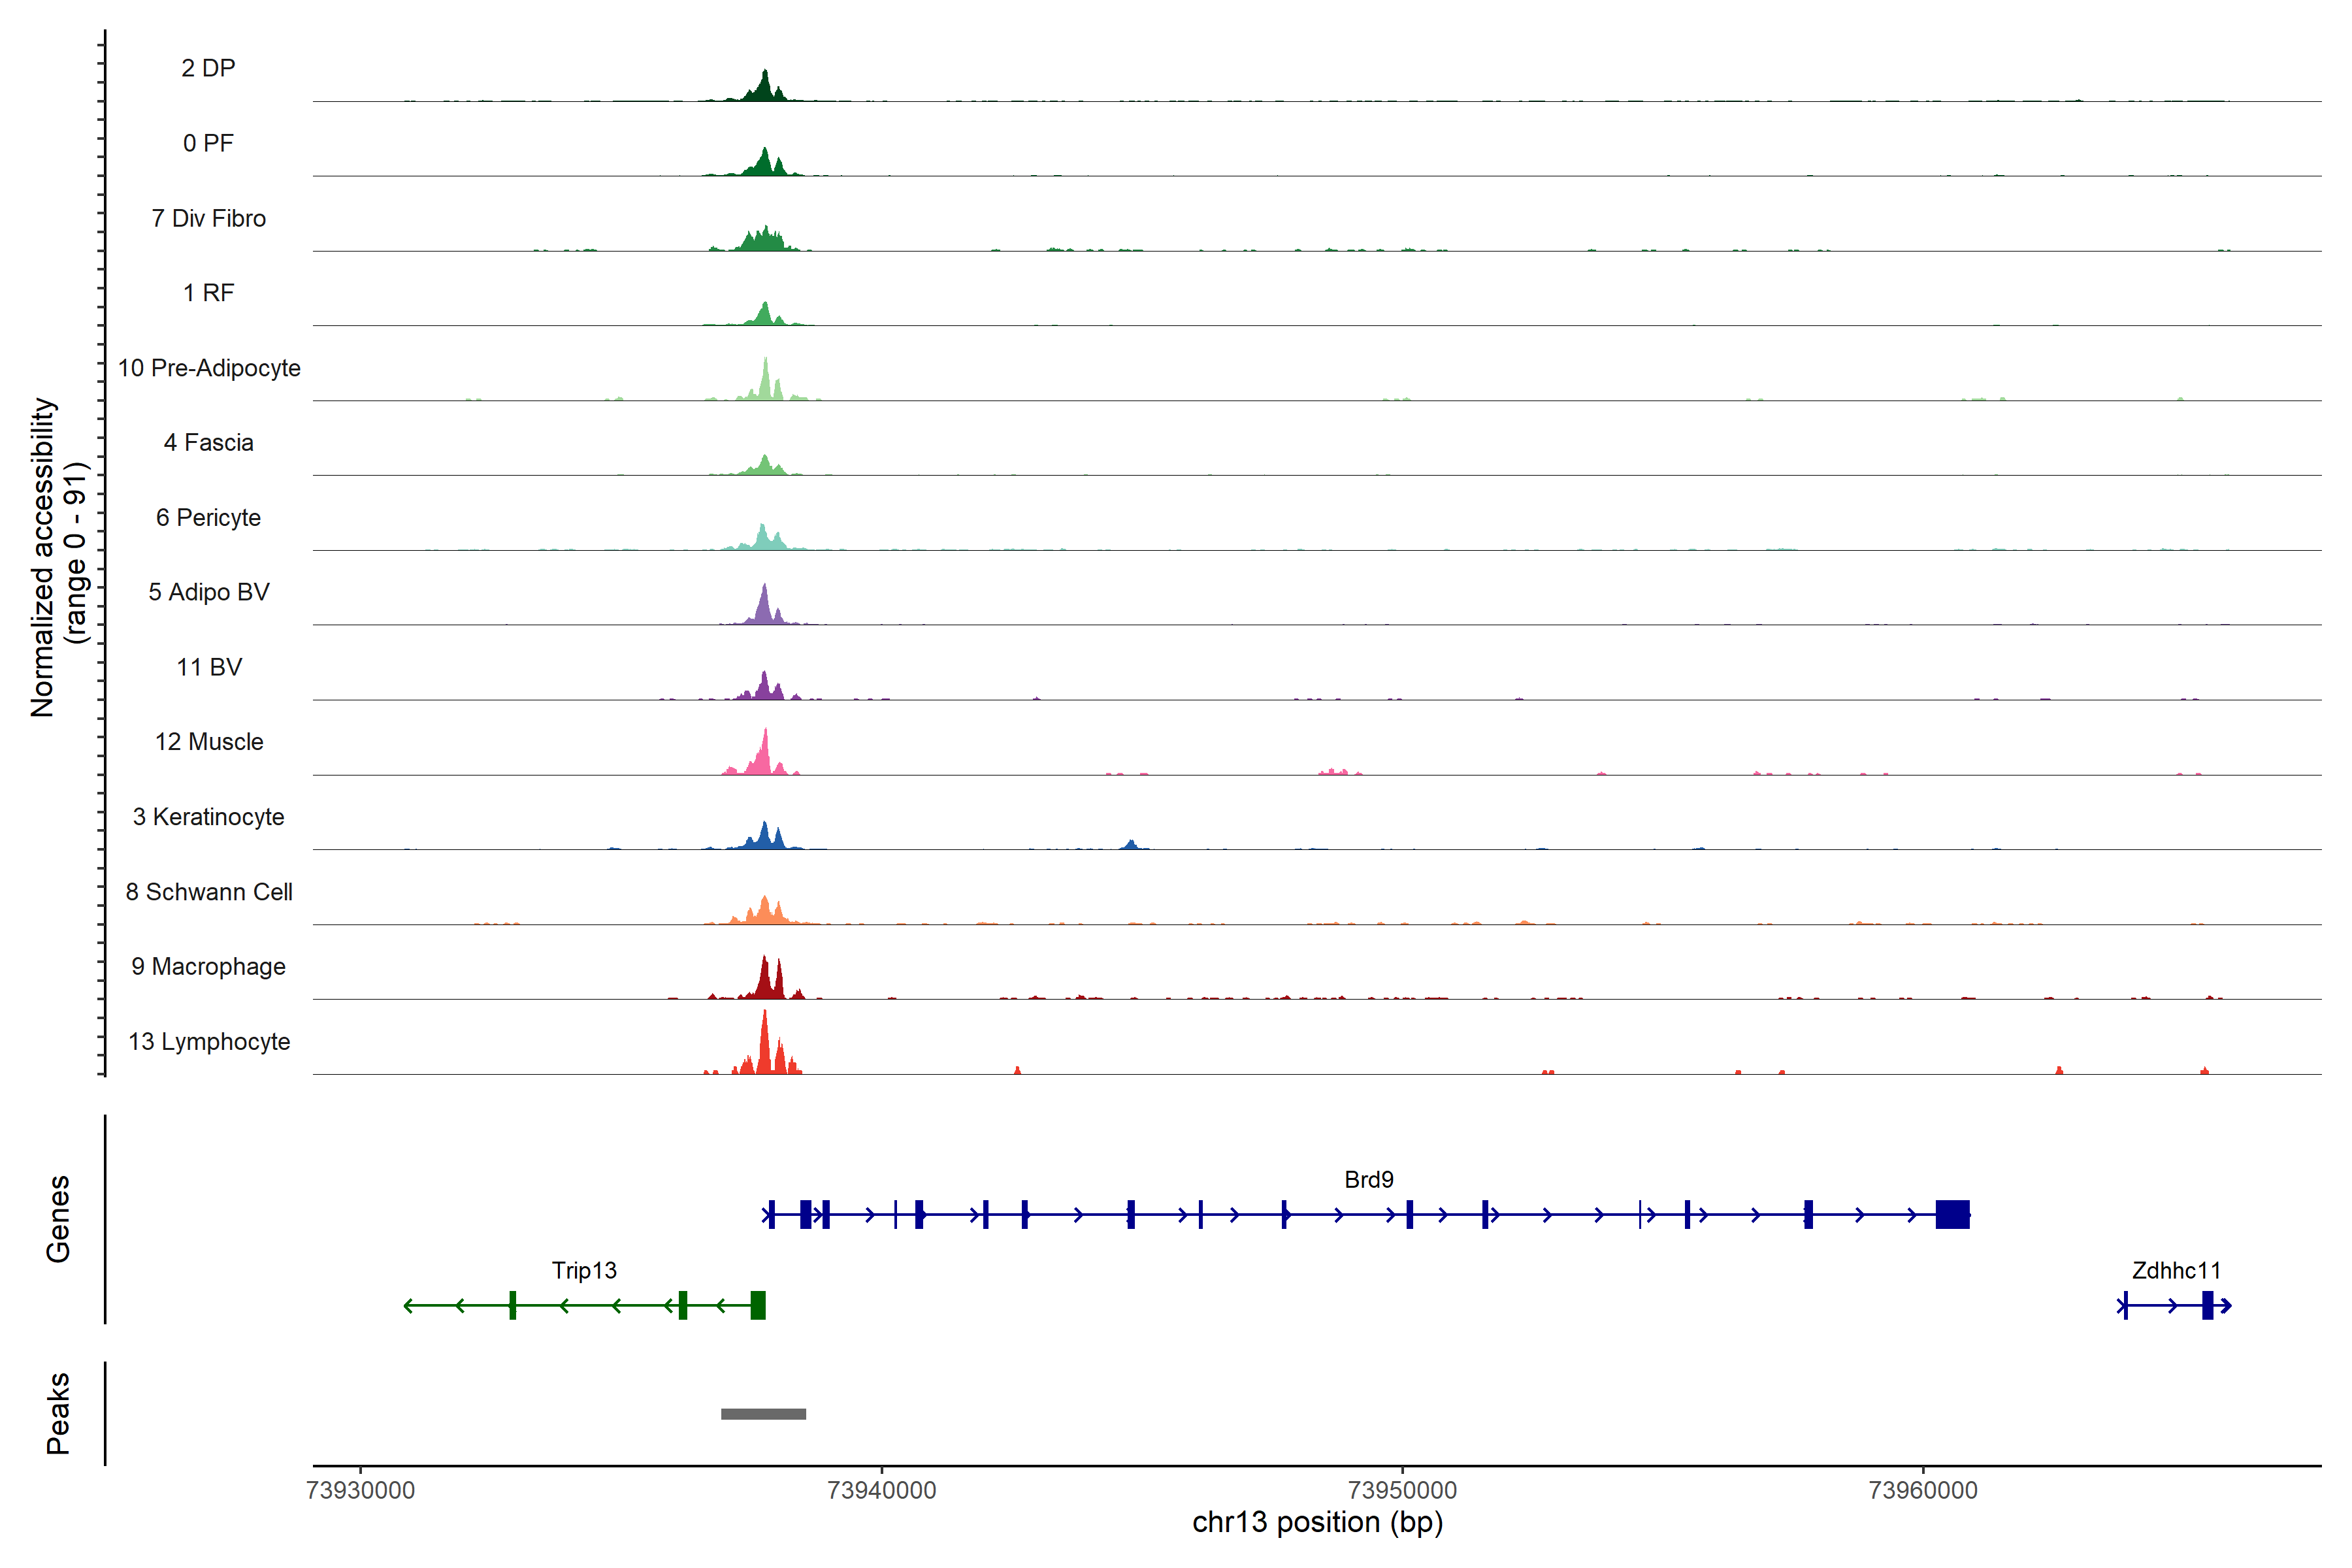Click the 7 Div Fibro track label
Viewport: 2352px width, 1568px height.
point(209,218)
